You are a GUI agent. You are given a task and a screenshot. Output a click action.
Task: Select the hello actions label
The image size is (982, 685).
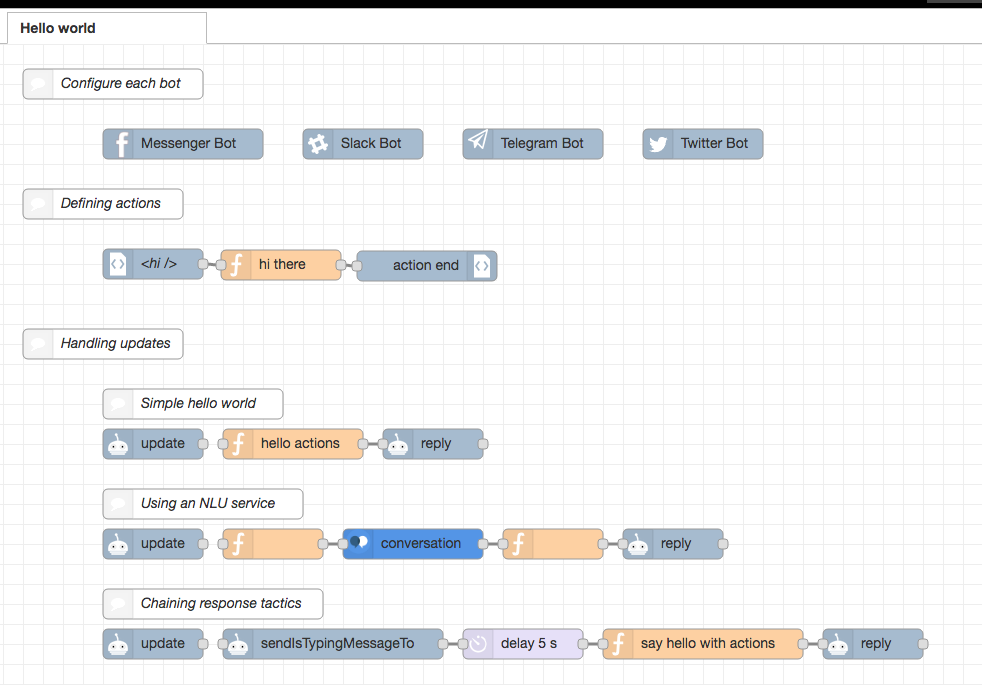click(x=300, y=443)
